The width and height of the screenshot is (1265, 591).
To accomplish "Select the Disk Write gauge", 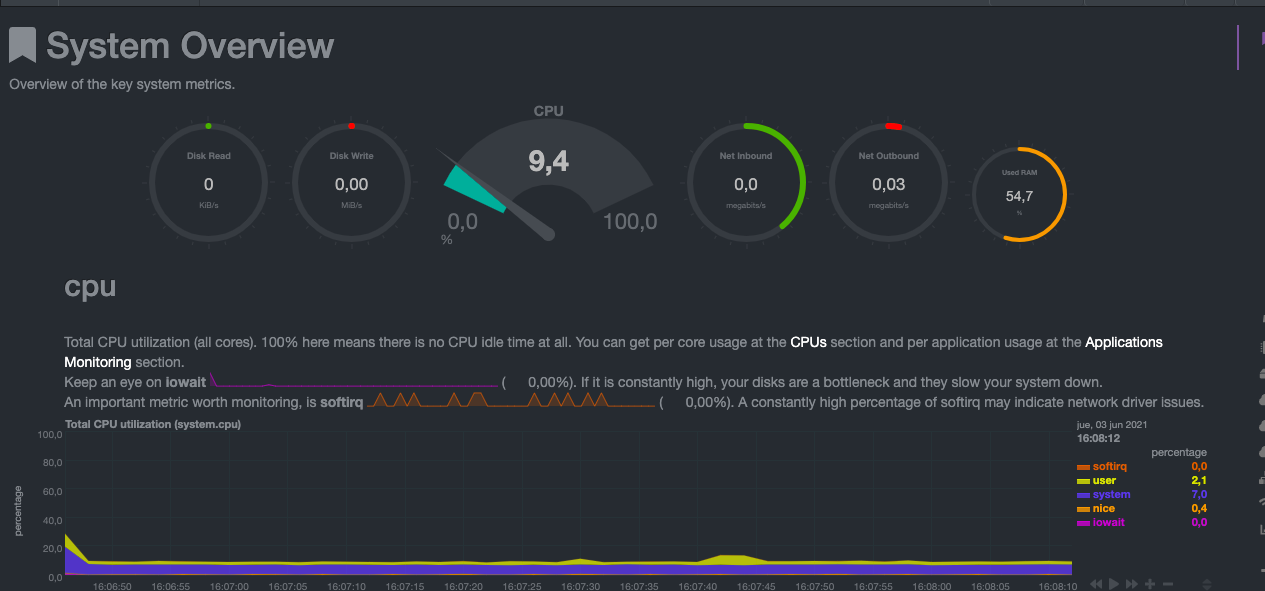I will [351, 184].
